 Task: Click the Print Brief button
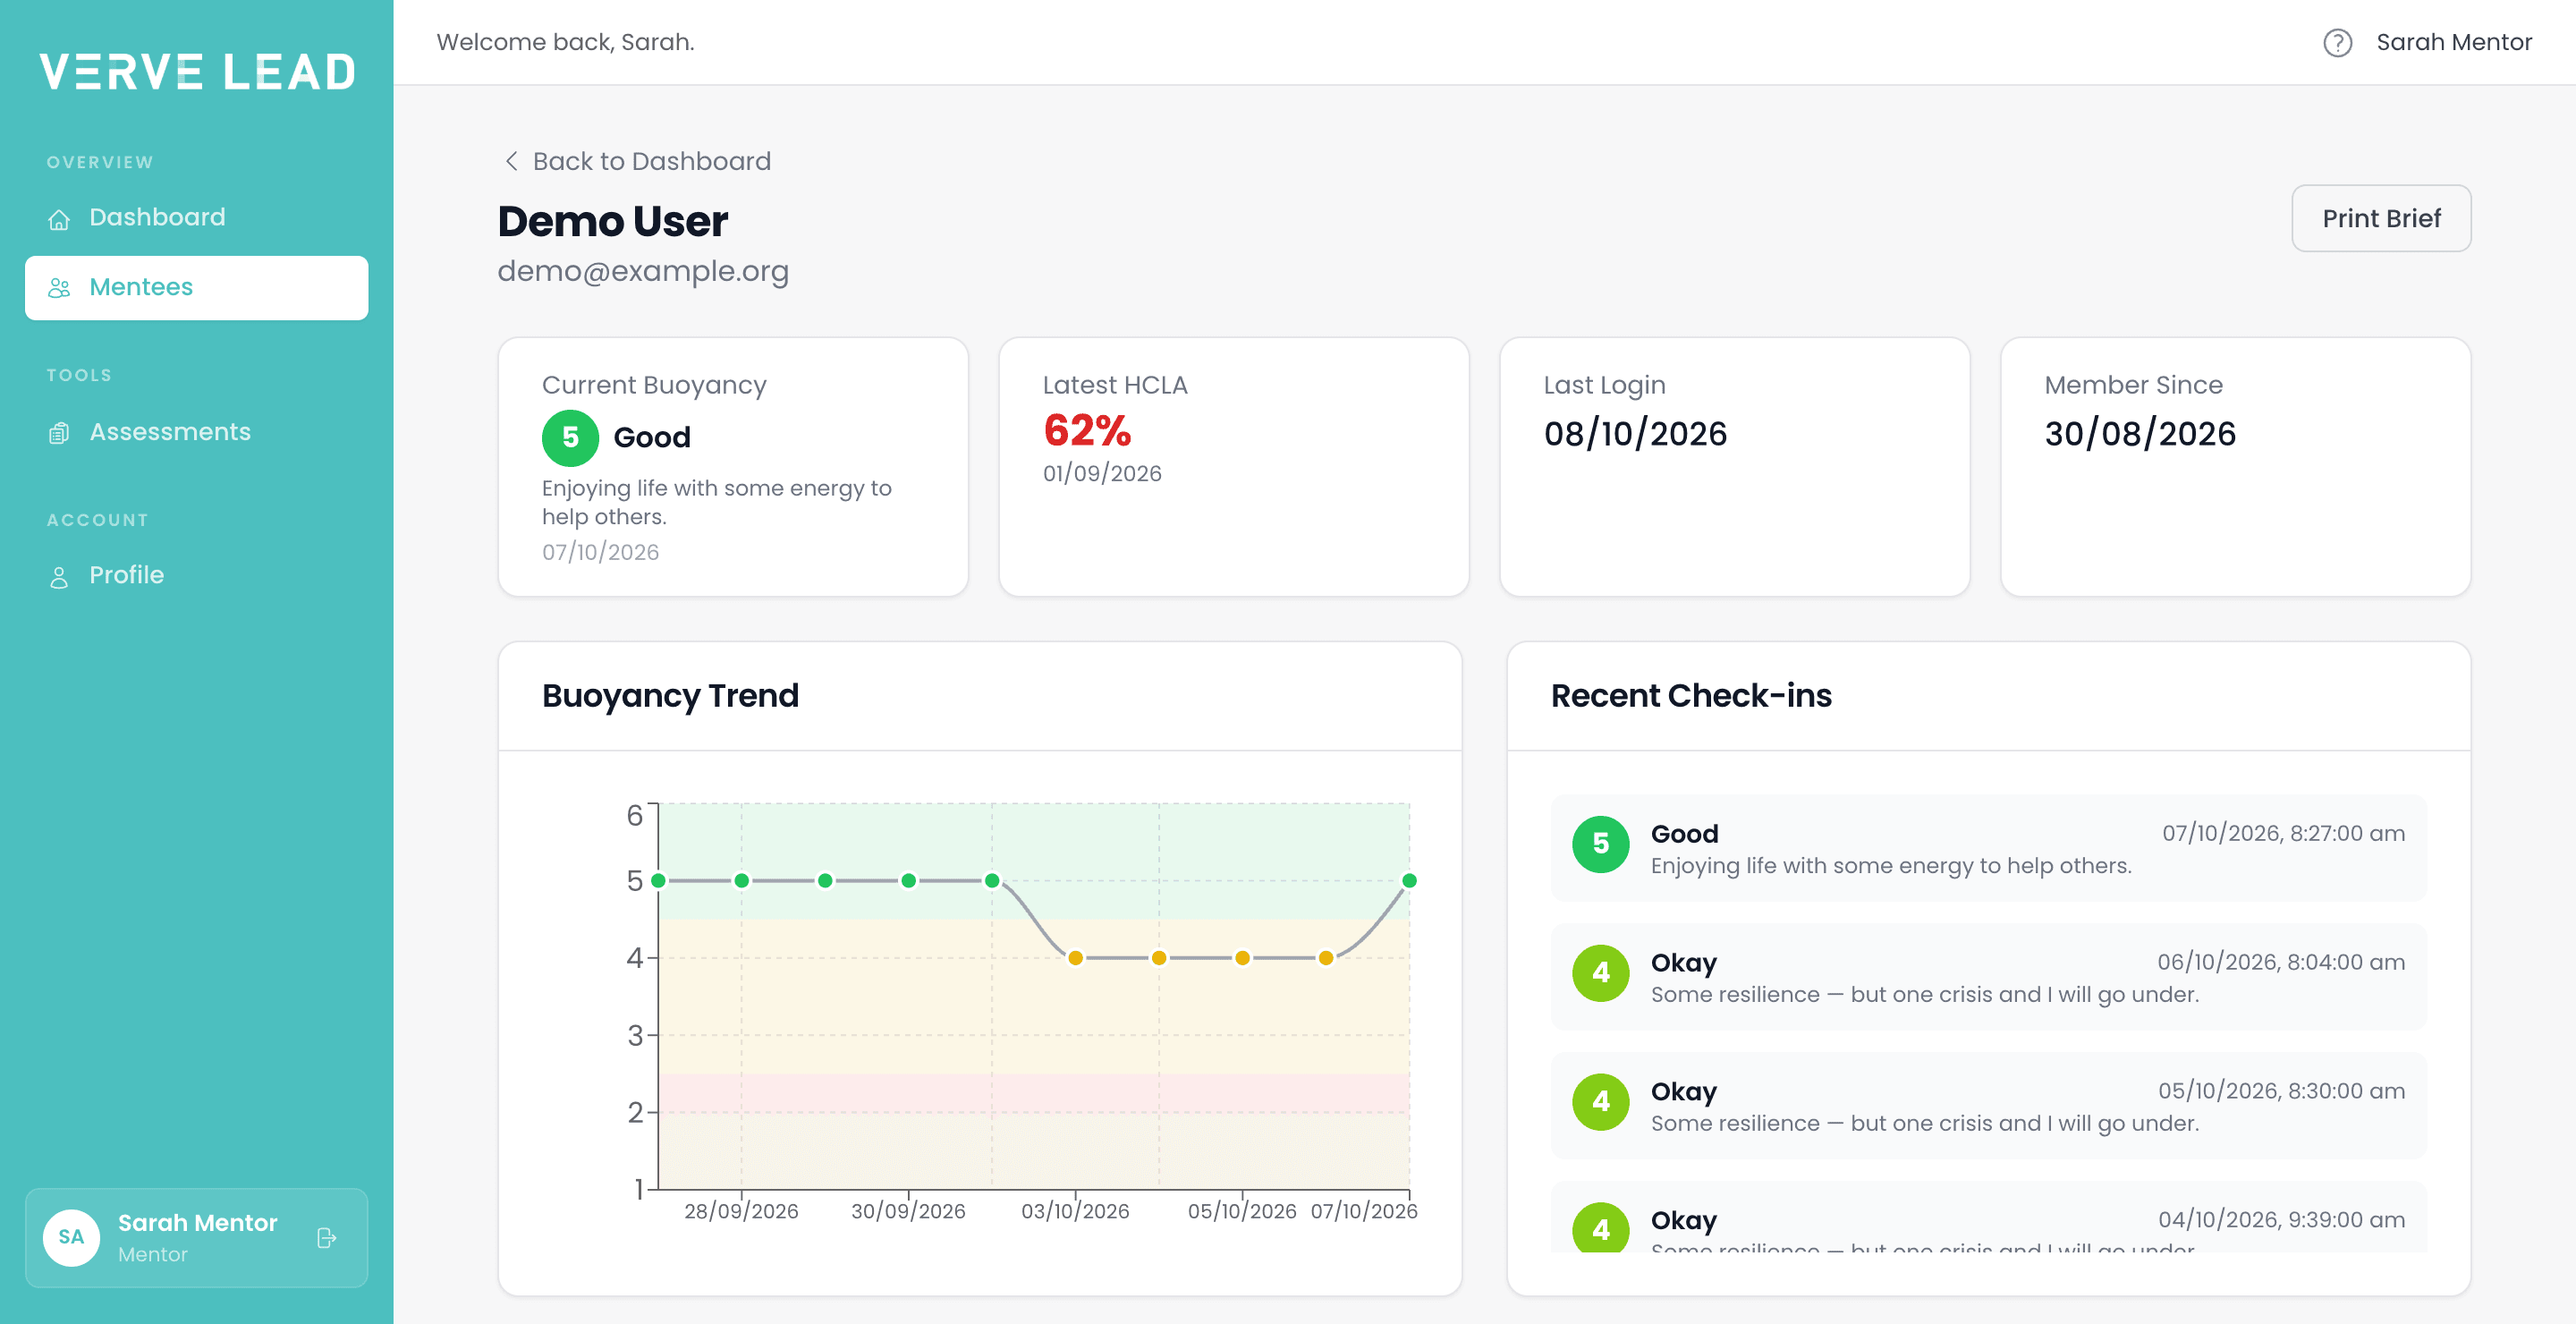coord(2380,218)
